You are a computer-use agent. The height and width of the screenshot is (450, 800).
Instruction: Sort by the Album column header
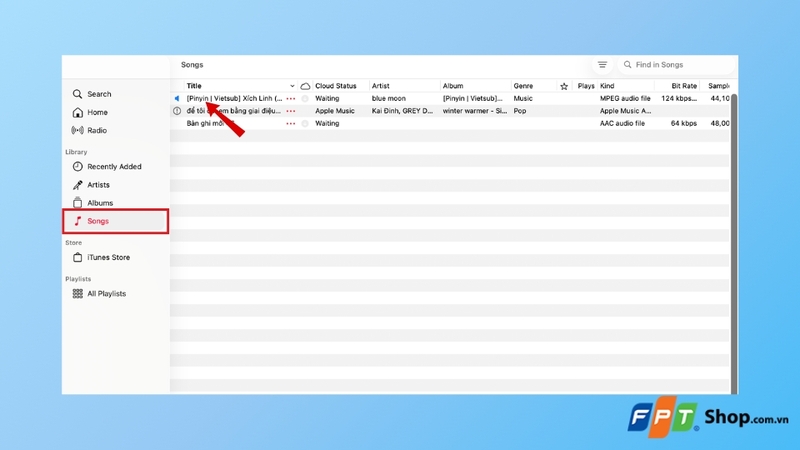453,86
